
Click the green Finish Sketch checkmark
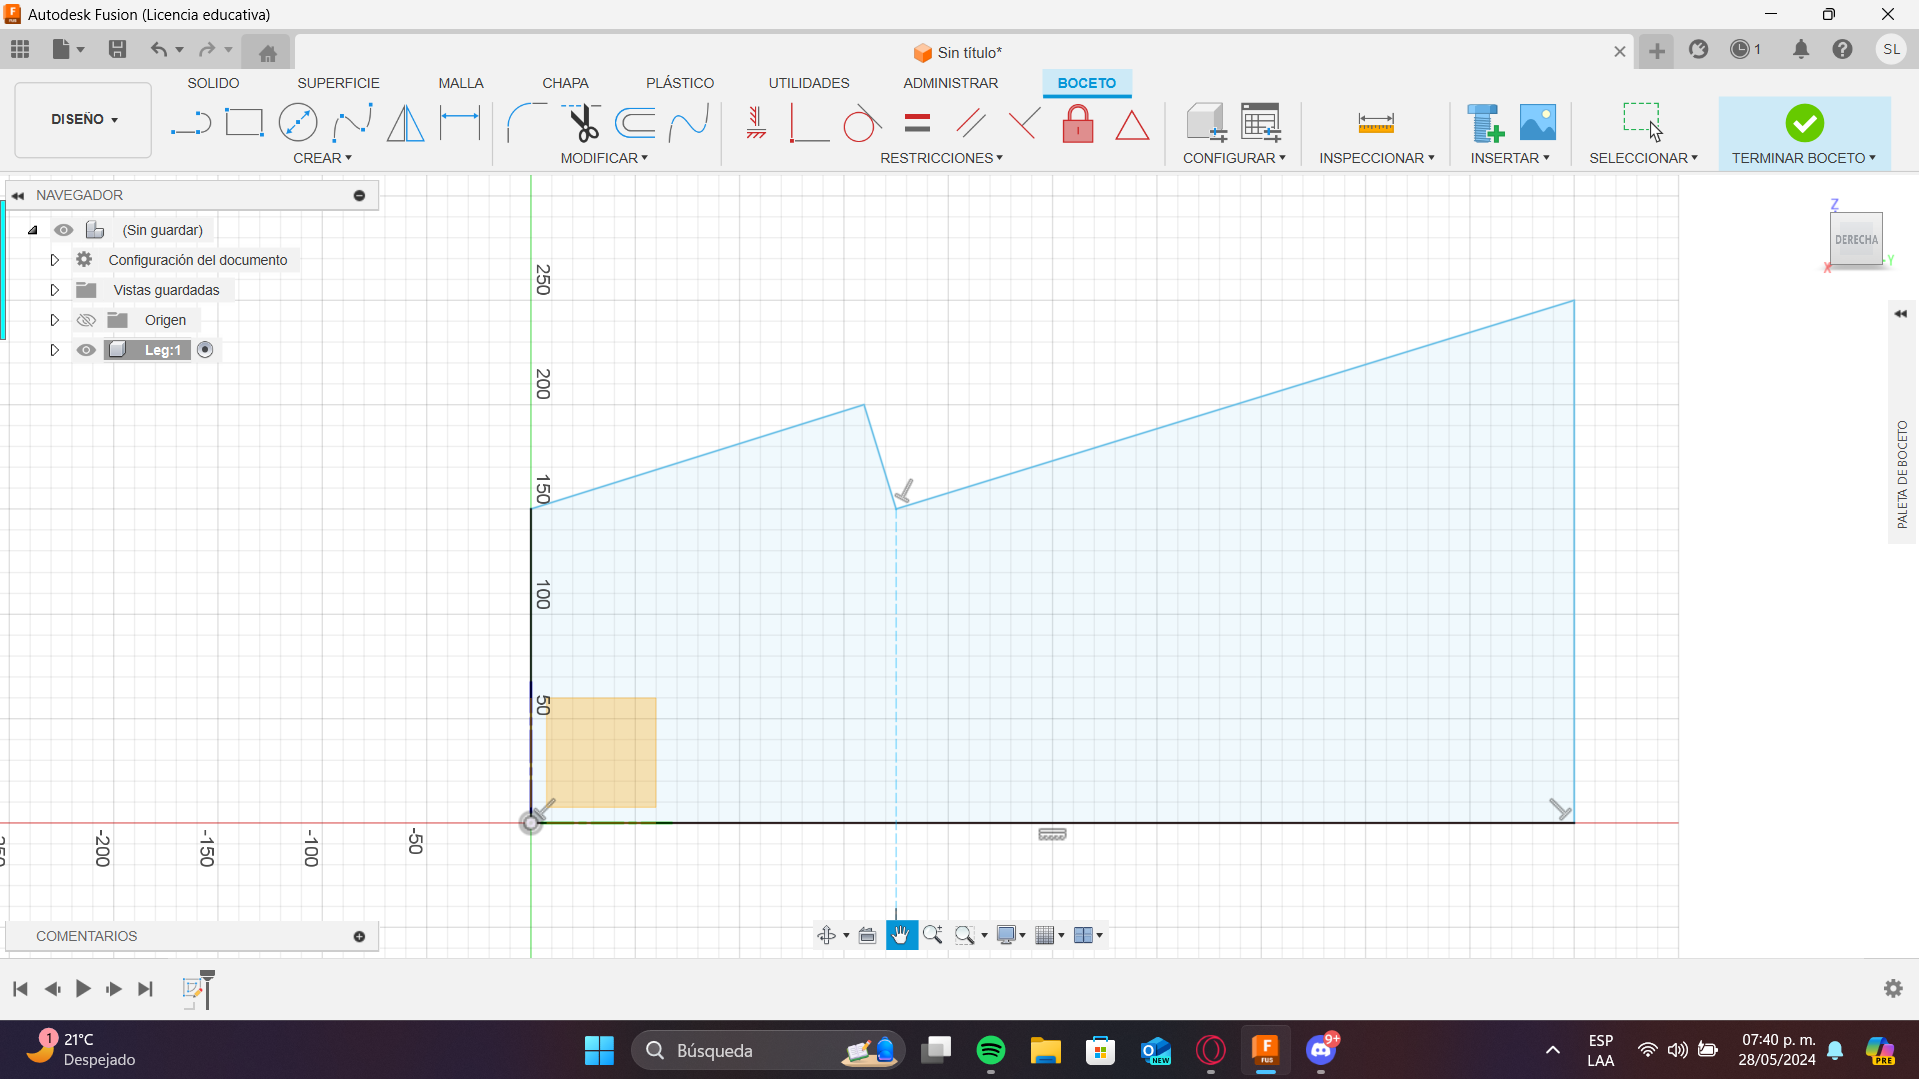[1804, 123]
